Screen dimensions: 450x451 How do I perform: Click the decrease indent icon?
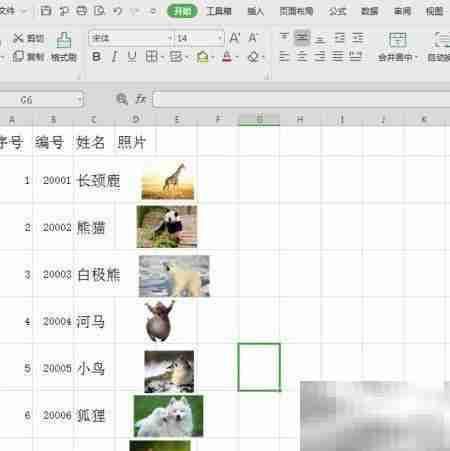point(339,38)
